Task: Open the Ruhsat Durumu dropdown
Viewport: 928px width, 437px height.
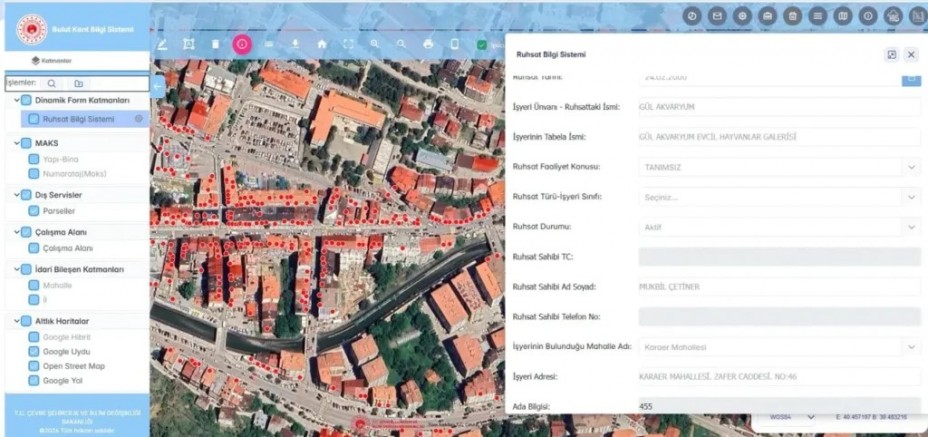Action: [779, 227]
